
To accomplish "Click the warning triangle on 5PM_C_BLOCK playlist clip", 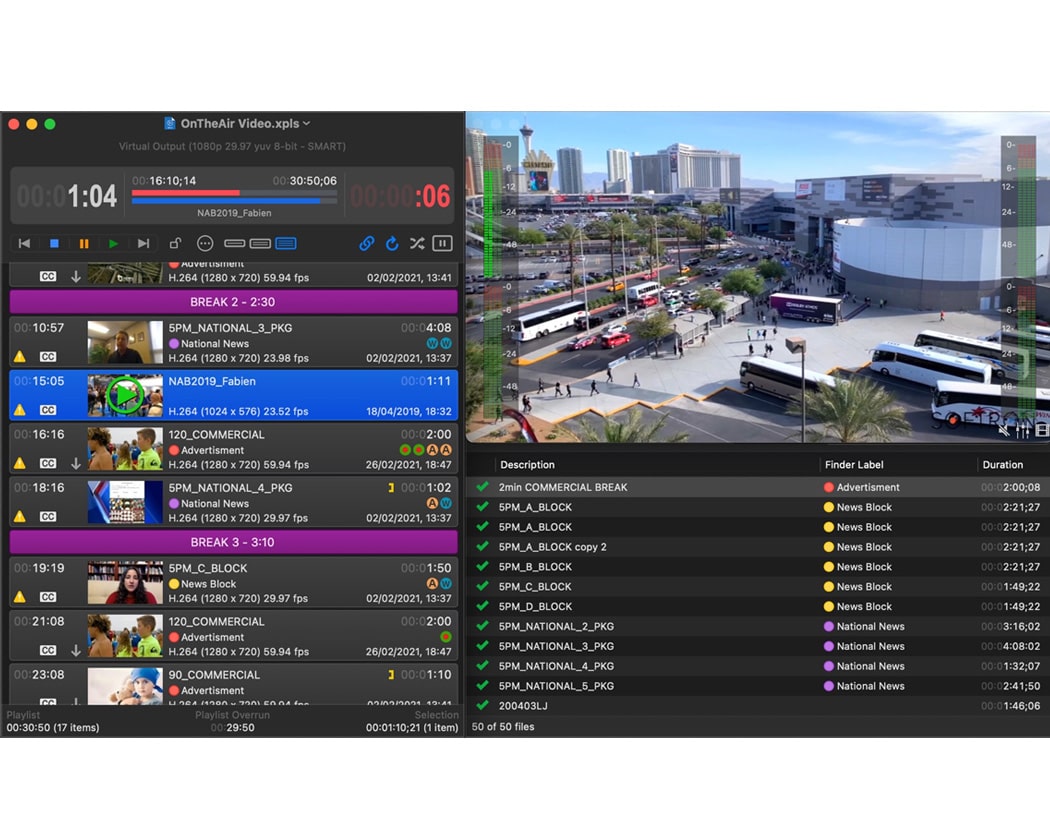I will tap(20, 597).
